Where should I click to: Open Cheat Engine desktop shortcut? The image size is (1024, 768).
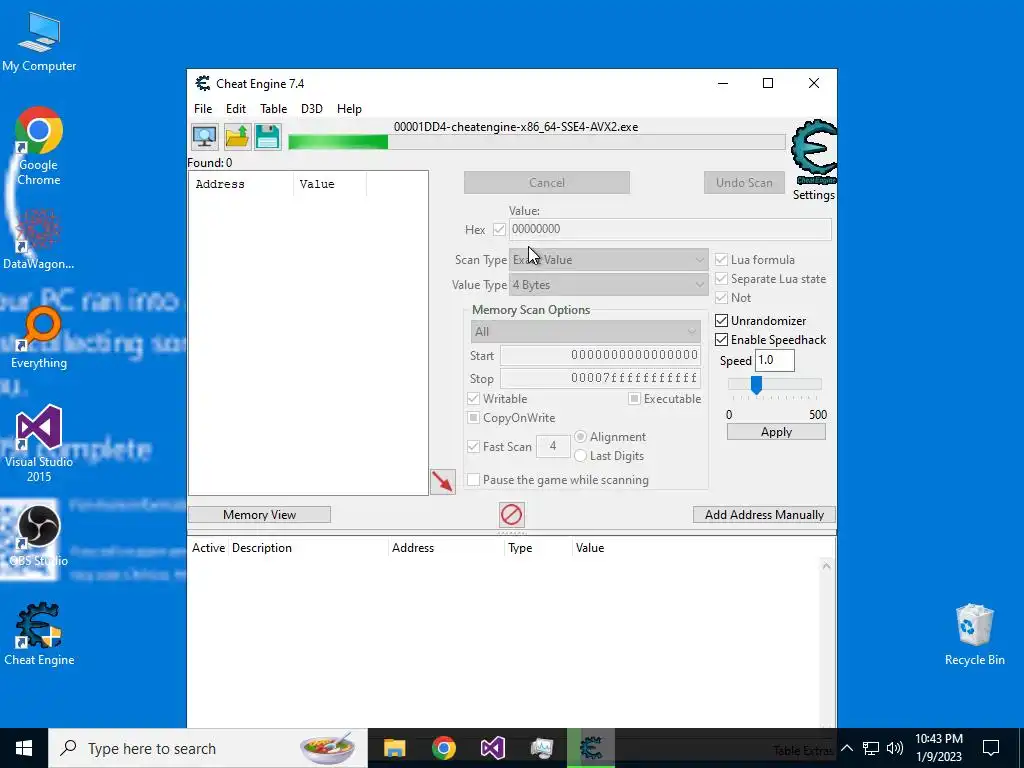coord(39,634)
